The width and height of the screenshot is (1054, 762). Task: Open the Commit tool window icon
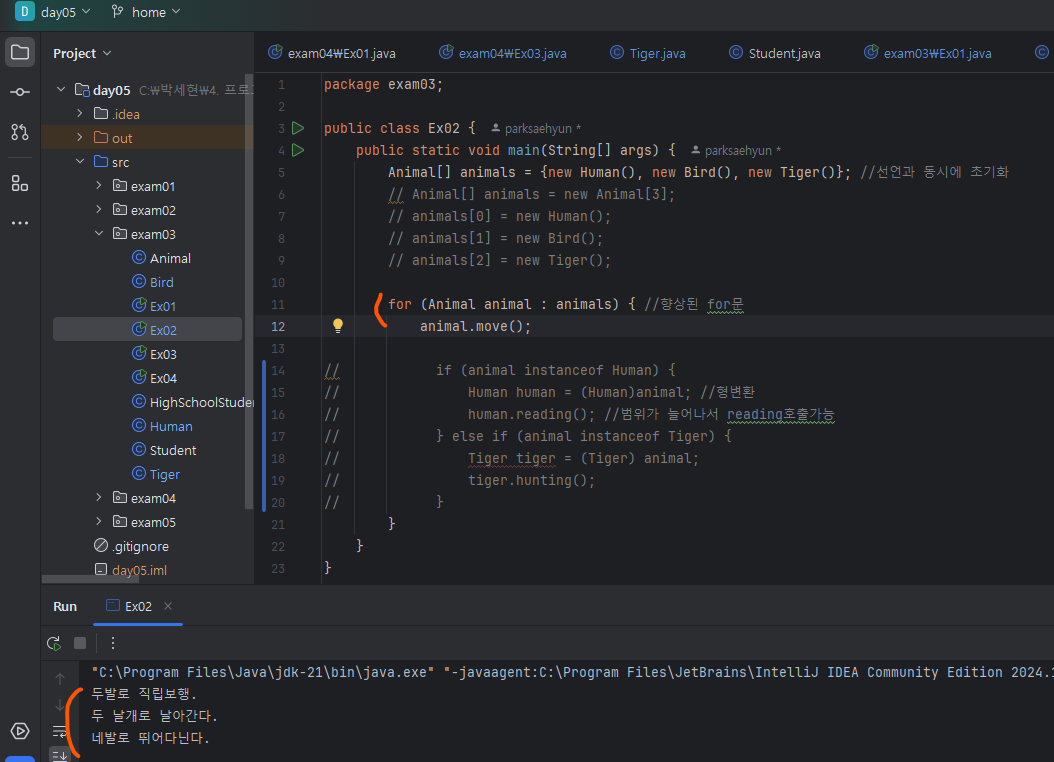point(20,92)
